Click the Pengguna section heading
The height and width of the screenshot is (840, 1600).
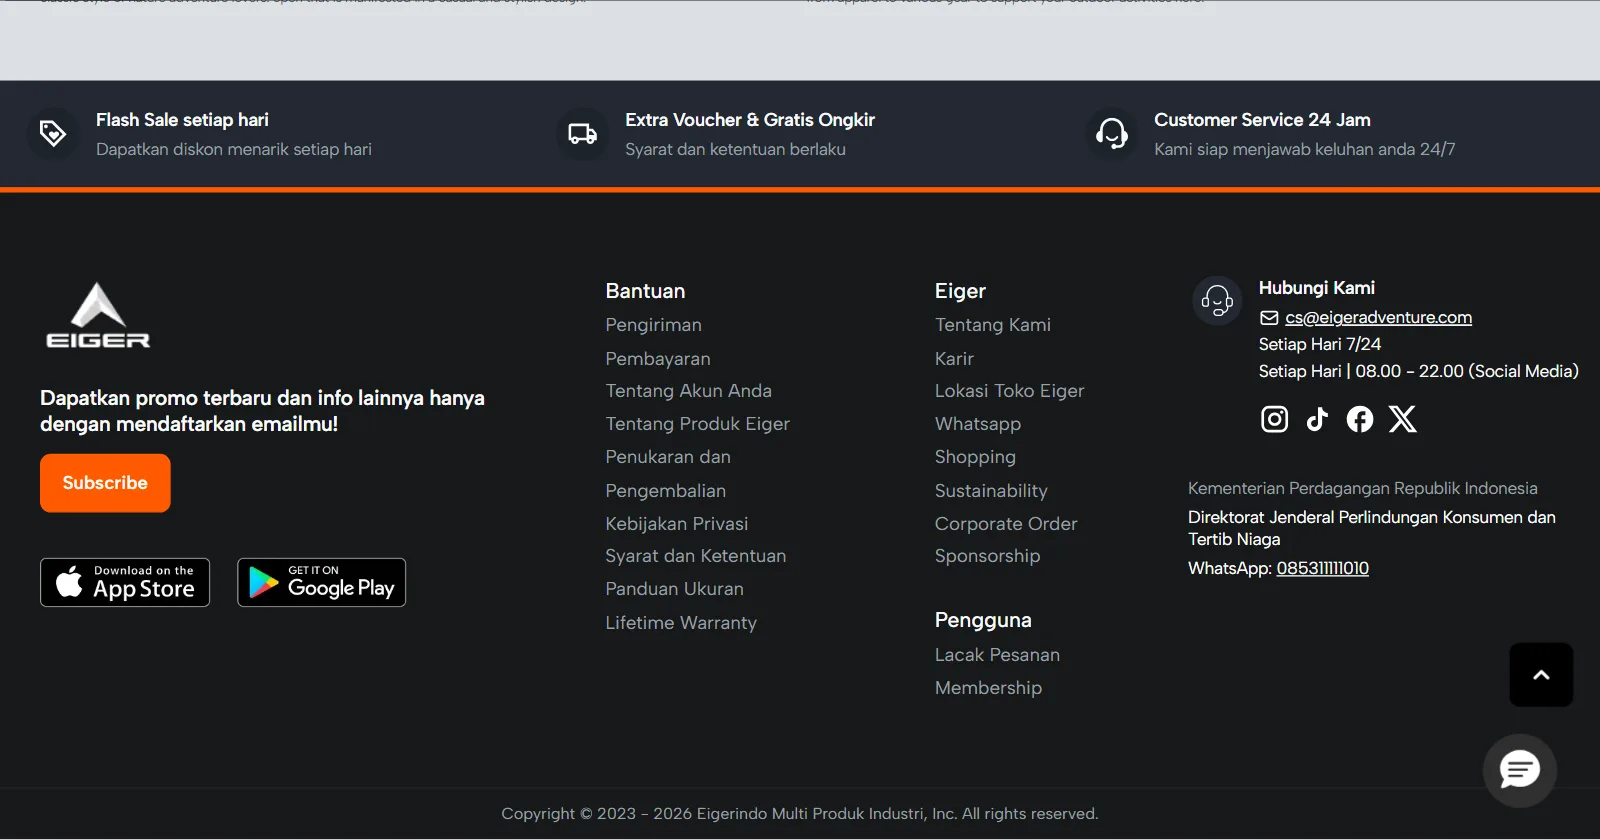(x=983, y=620)
